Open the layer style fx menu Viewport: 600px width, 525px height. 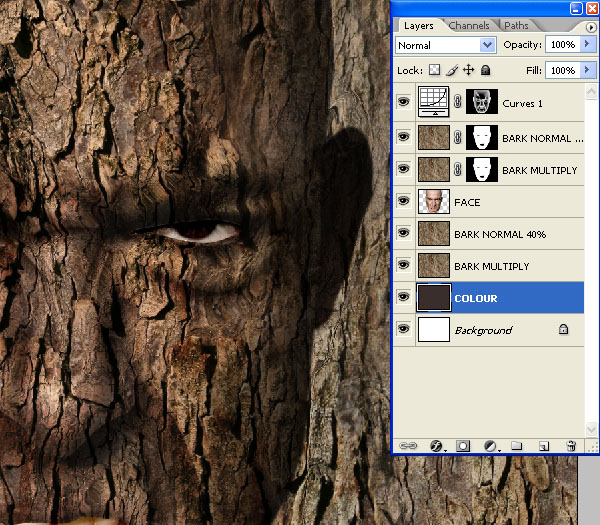(436, 445)
